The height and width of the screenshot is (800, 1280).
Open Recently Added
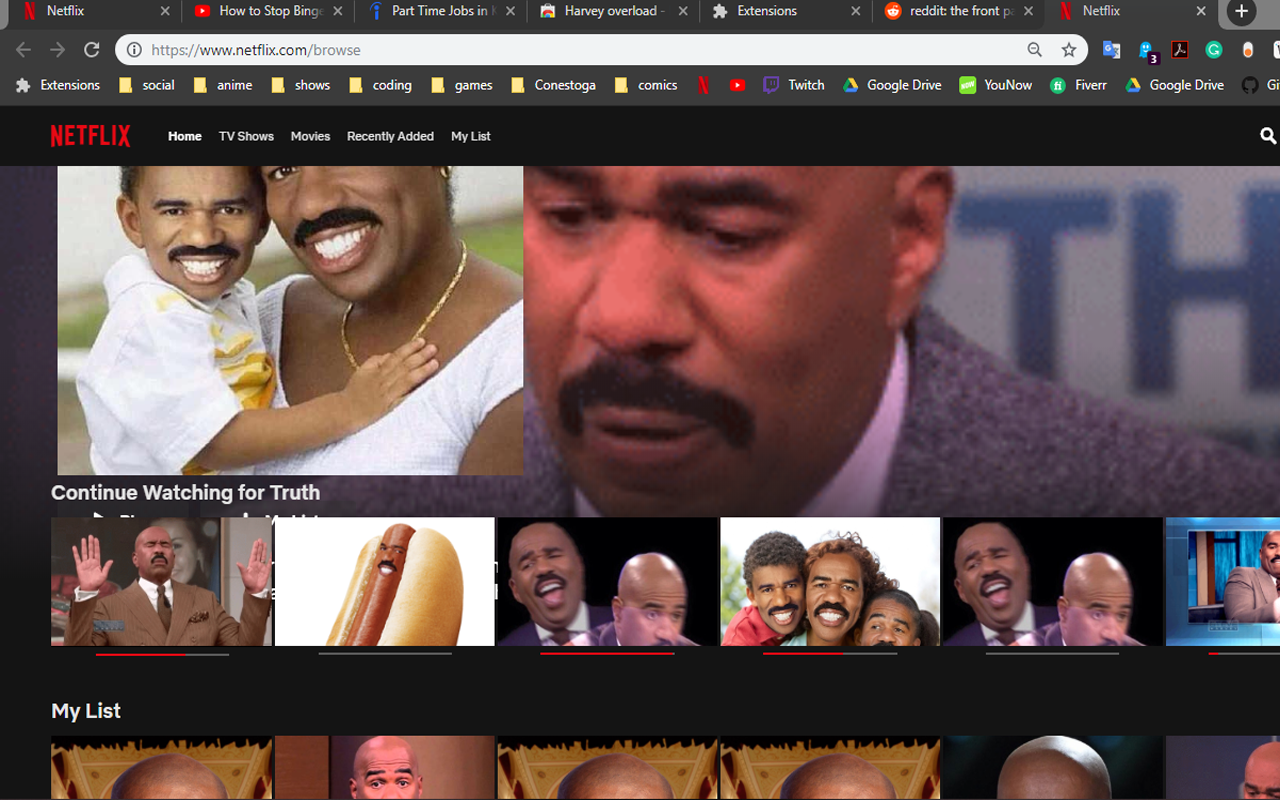(x=390, y=136)
